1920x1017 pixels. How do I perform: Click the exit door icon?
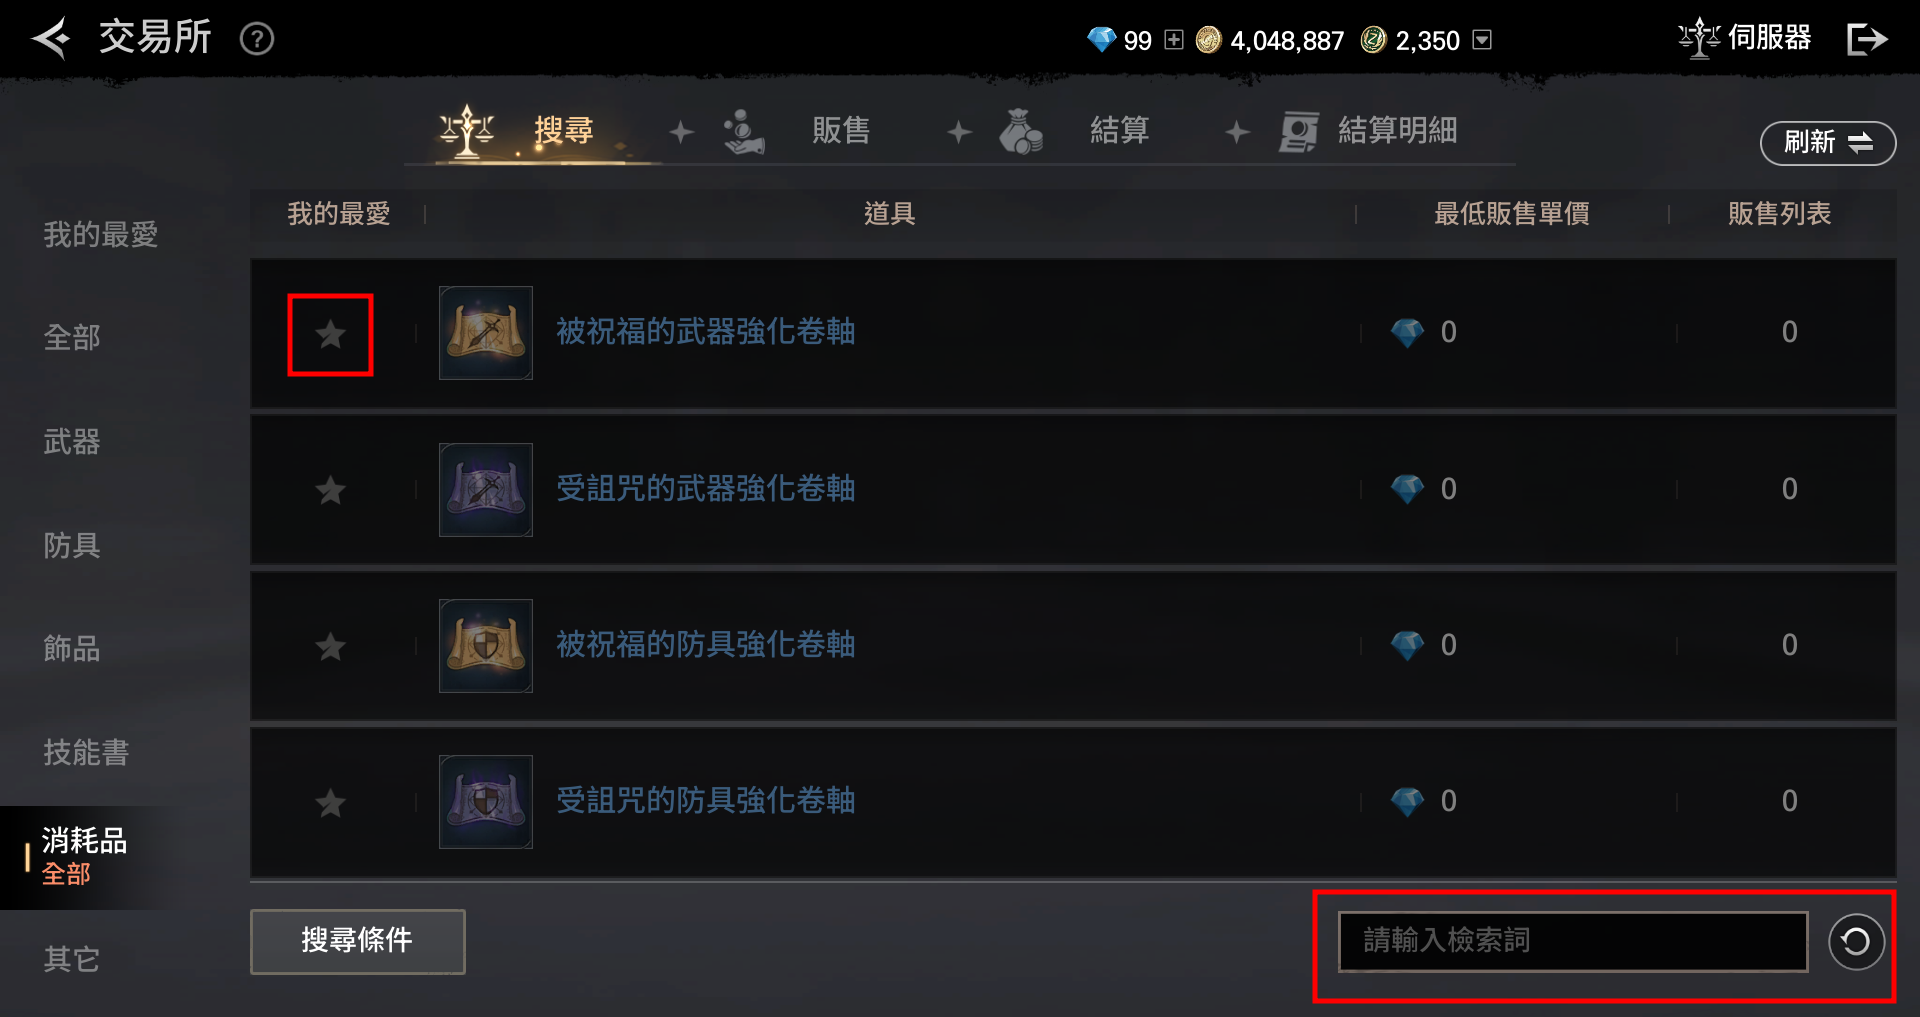click(1866, 39)
